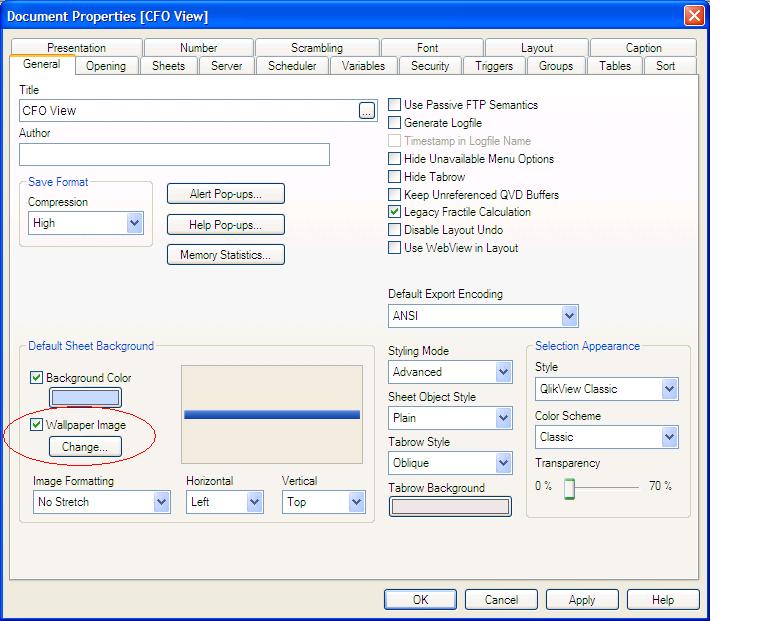The width and height of the screenshot is (768, 621).
Task: Switch to the Triggers tab
Action: pos(494,66)
